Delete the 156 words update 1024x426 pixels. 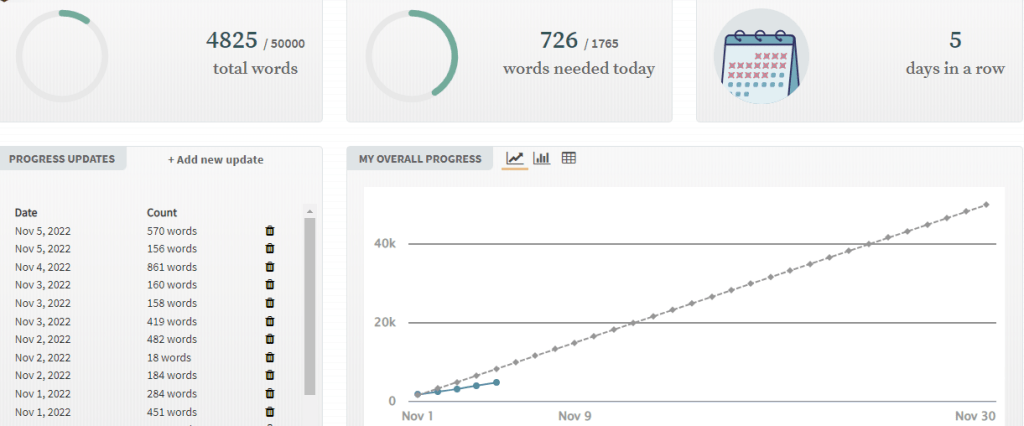(269, 249)
